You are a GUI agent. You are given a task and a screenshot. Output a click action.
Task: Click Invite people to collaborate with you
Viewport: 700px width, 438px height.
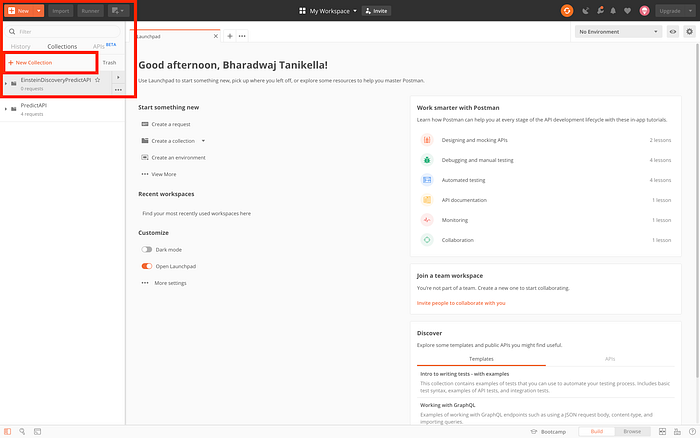(461, 303)
